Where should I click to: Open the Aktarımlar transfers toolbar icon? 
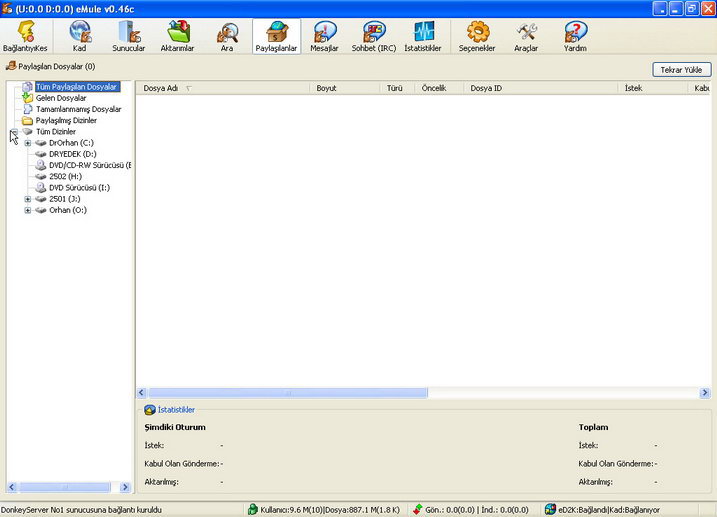coord(177,36)
